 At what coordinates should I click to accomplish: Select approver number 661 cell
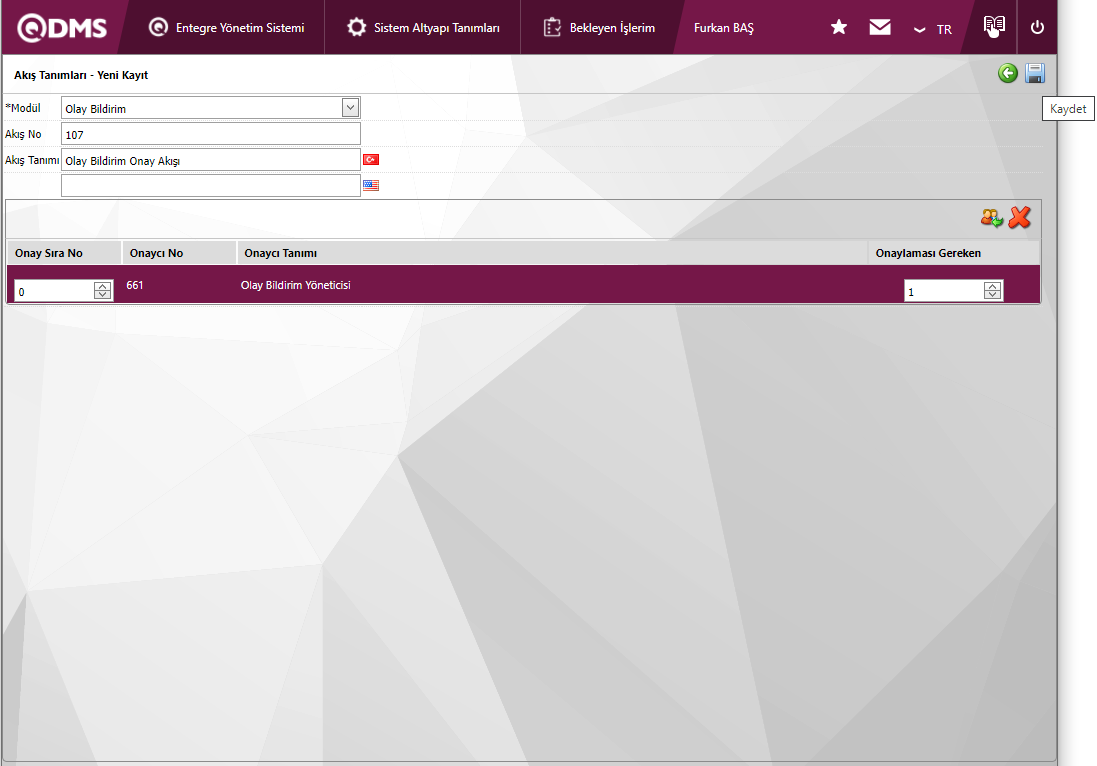coord(134,285)
